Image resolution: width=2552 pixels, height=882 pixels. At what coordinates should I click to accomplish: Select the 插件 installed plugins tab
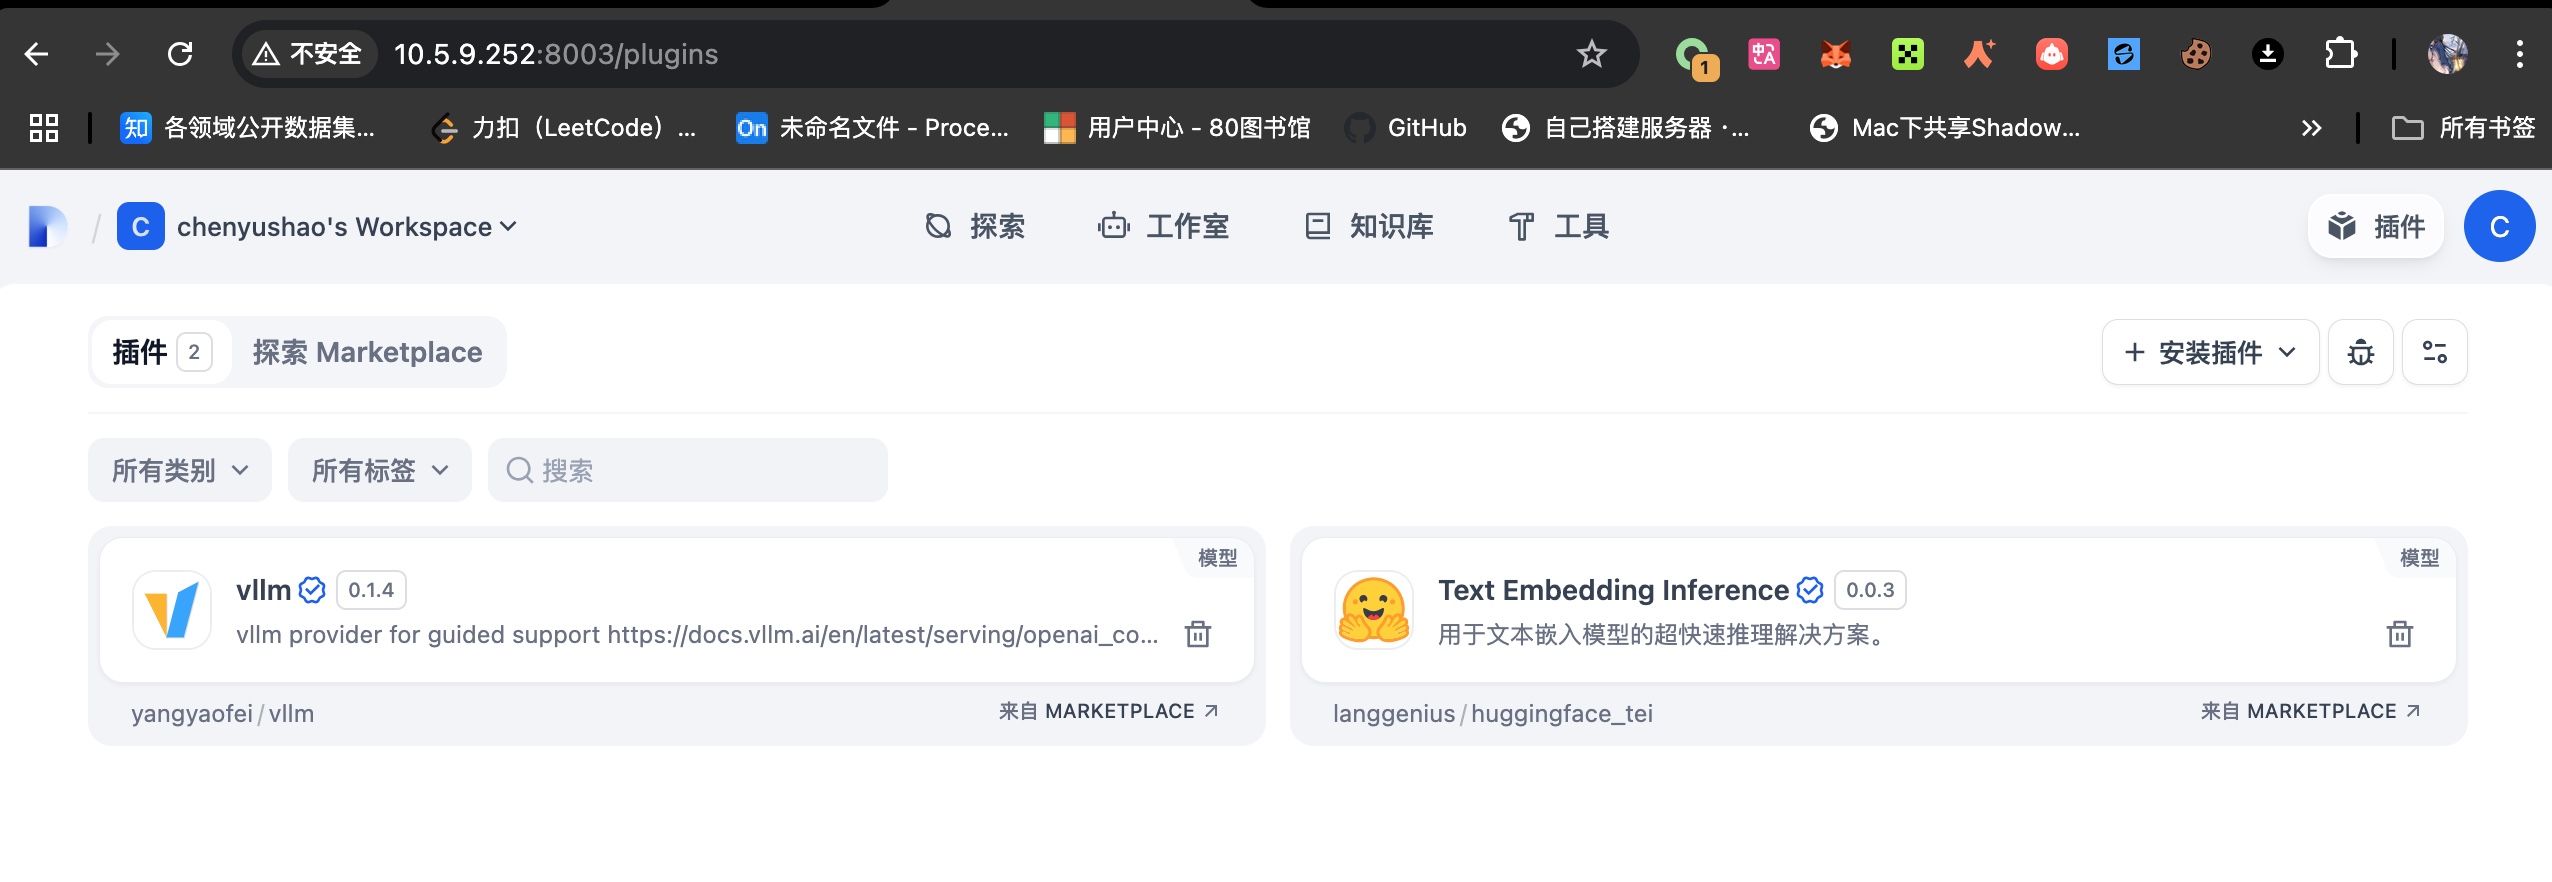[x=161, y=352]
